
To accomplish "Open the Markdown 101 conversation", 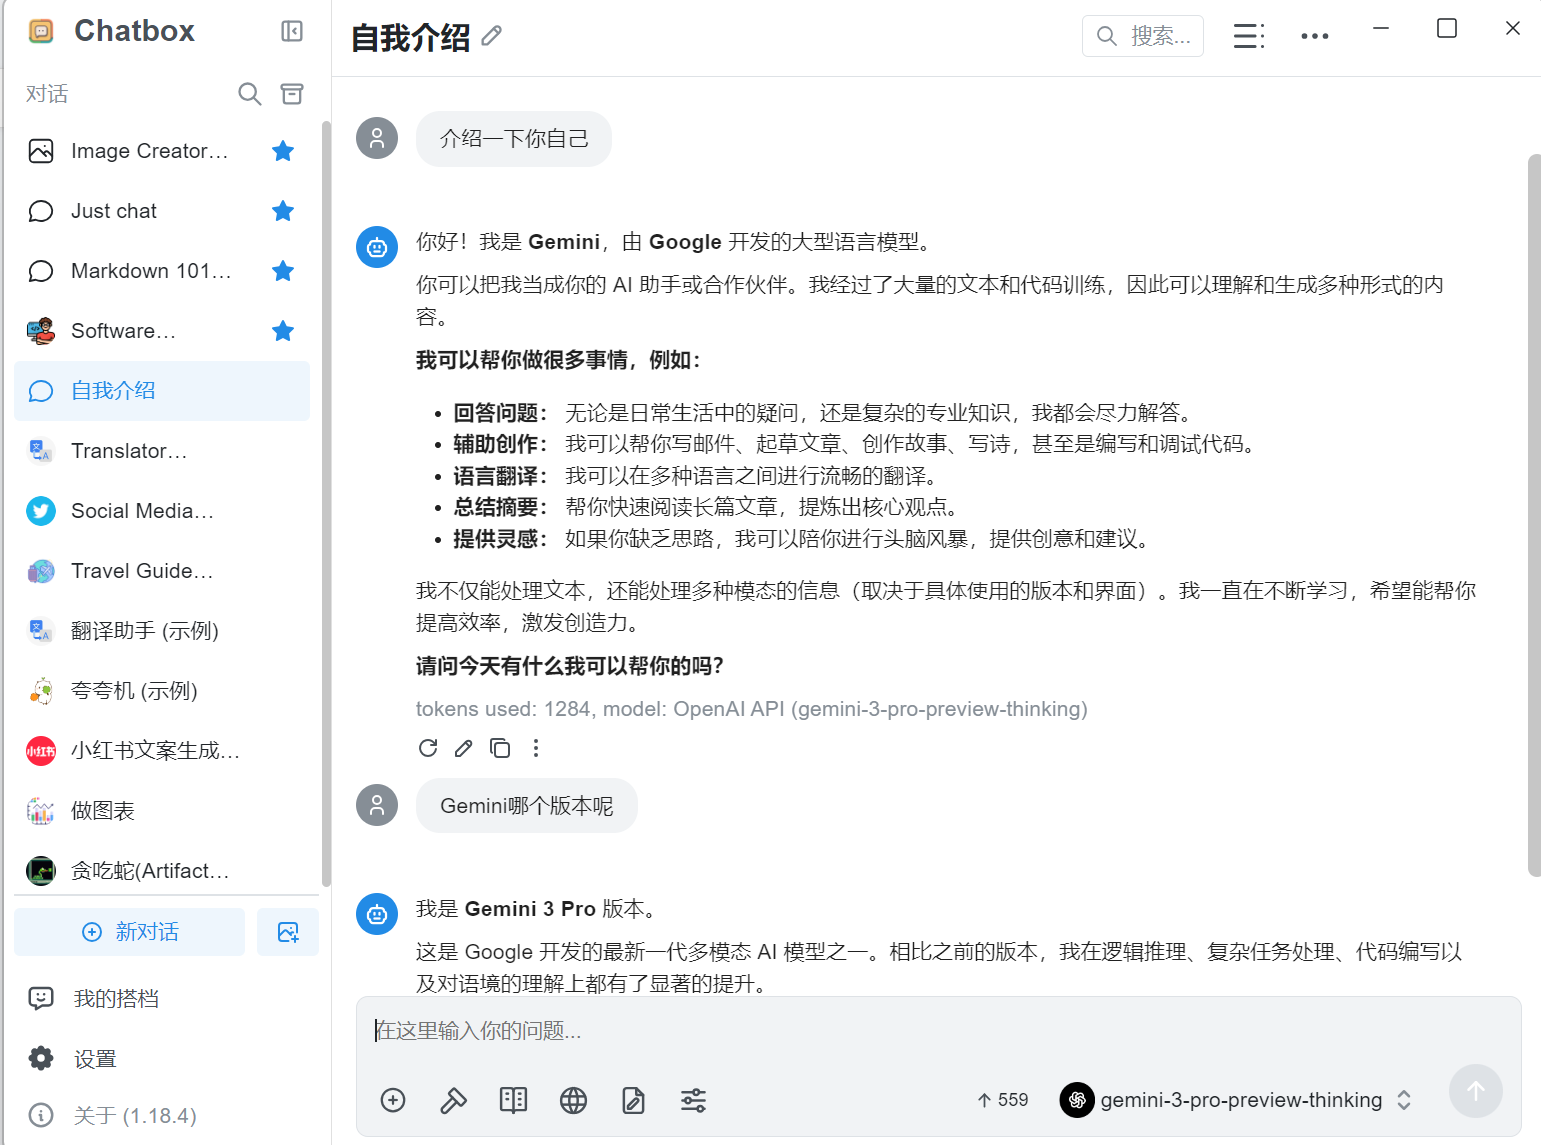I will point(162,271).
